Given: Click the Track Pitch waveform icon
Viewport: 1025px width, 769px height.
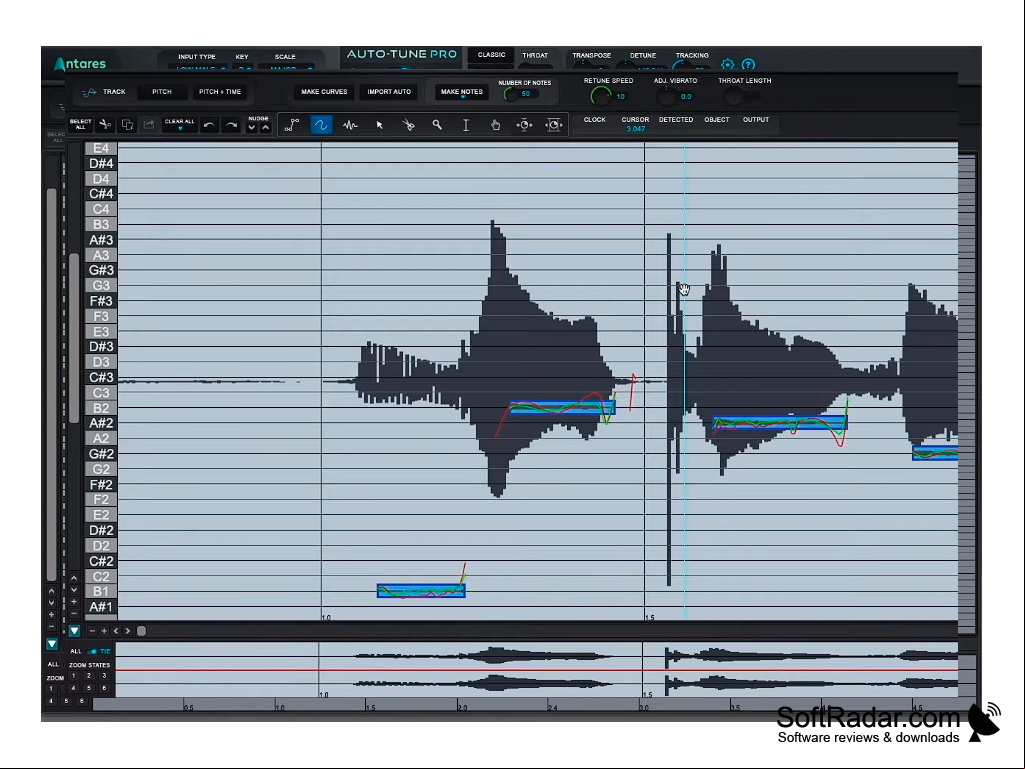Looking at the screenshot, I should click(x=89, y=92).
